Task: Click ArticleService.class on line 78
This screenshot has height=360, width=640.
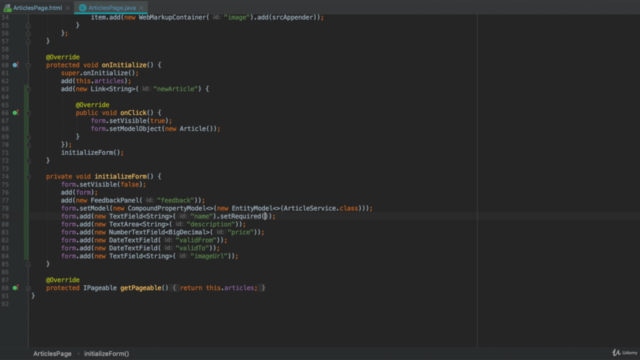Action: click(320, 209)
